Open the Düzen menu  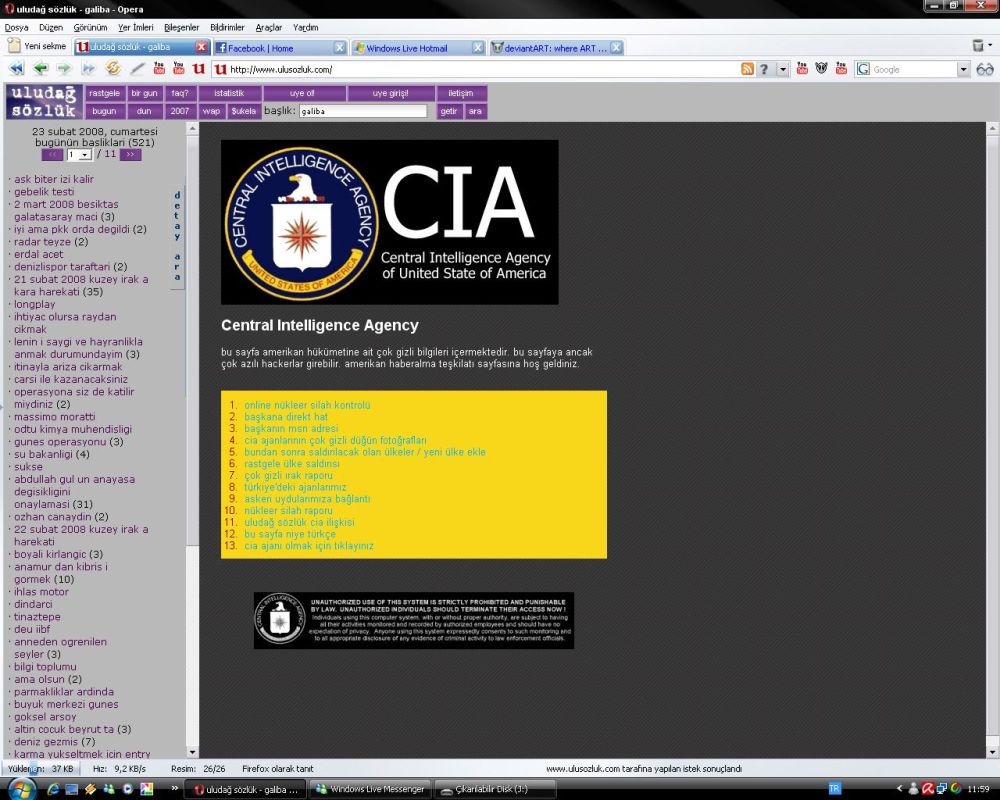pyautogui.click(x=51, y=27)
